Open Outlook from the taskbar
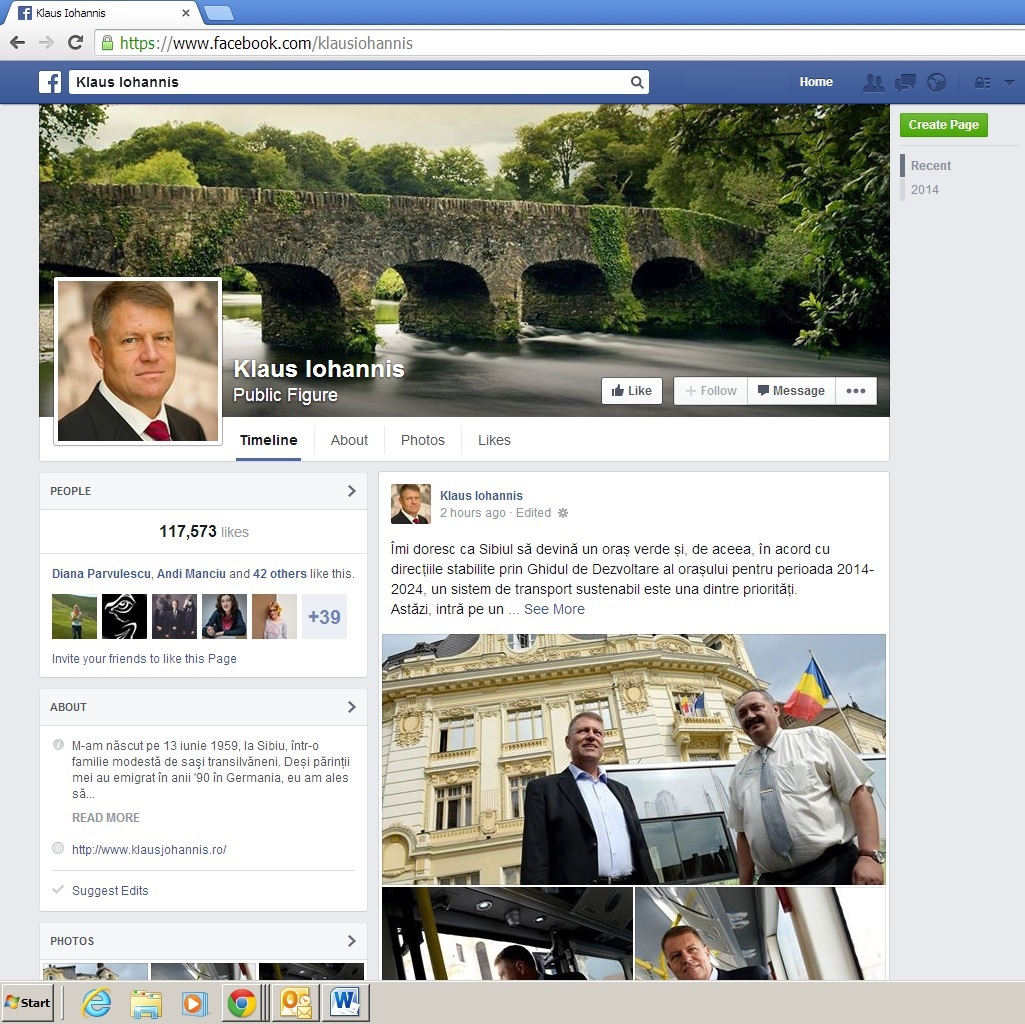Screen dimensions: 1025x1024 coord(295,1003)
